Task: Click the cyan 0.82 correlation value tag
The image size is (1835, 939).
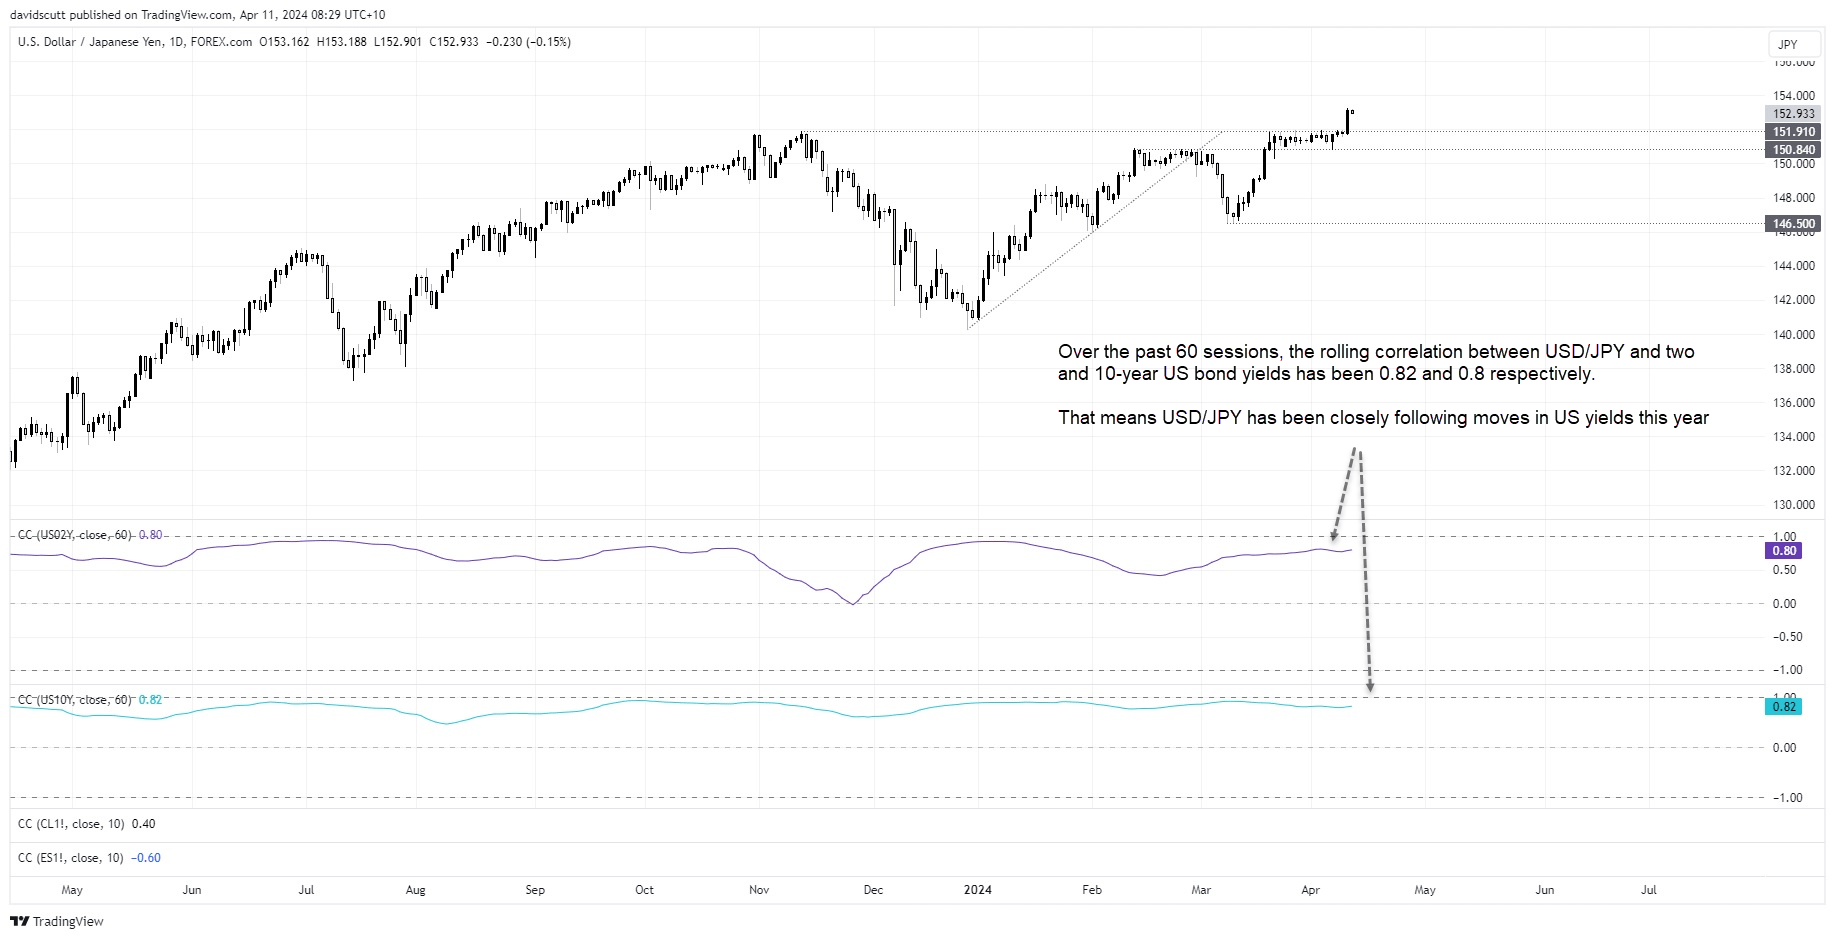Action: point(1785,707)
